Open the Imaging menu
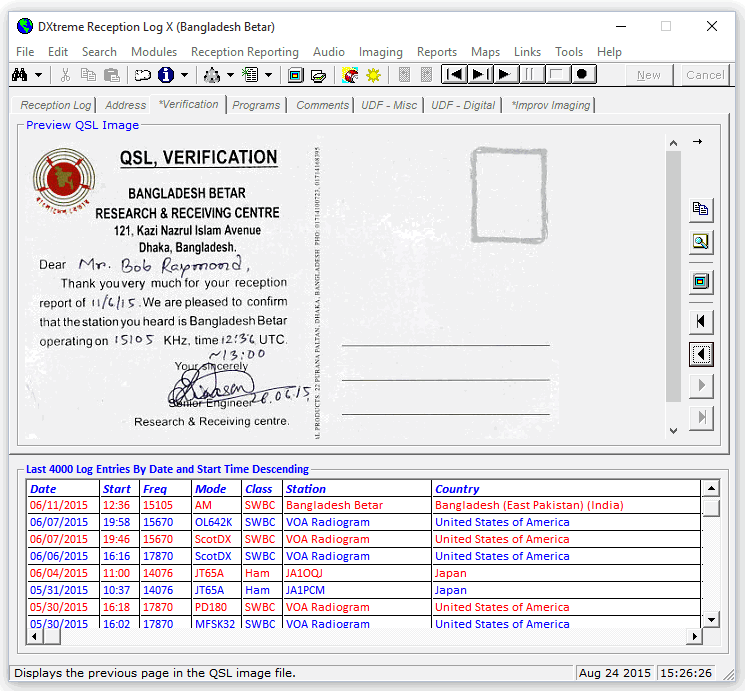The width and height of the screenshot is (745, 691). 381,52
